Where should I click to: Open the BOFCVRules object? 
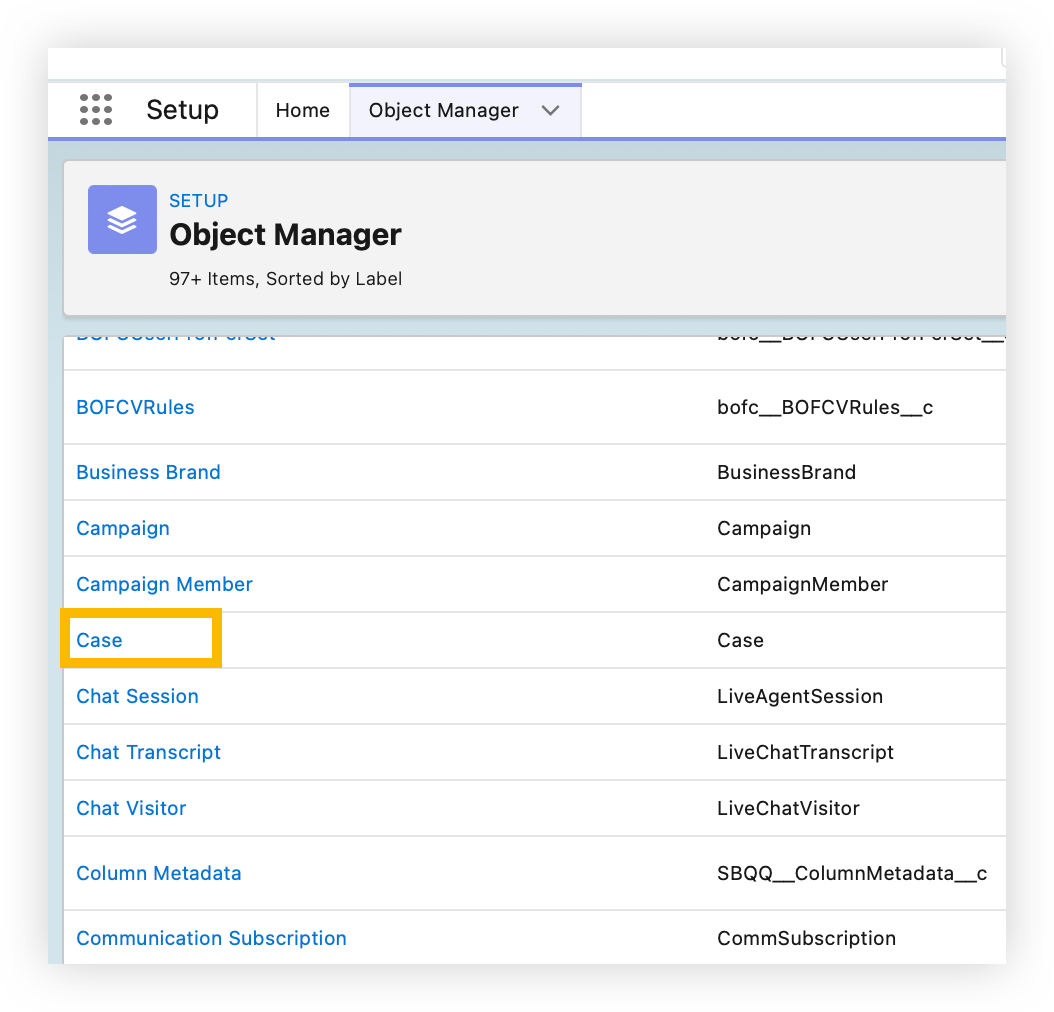pos(135,407)
